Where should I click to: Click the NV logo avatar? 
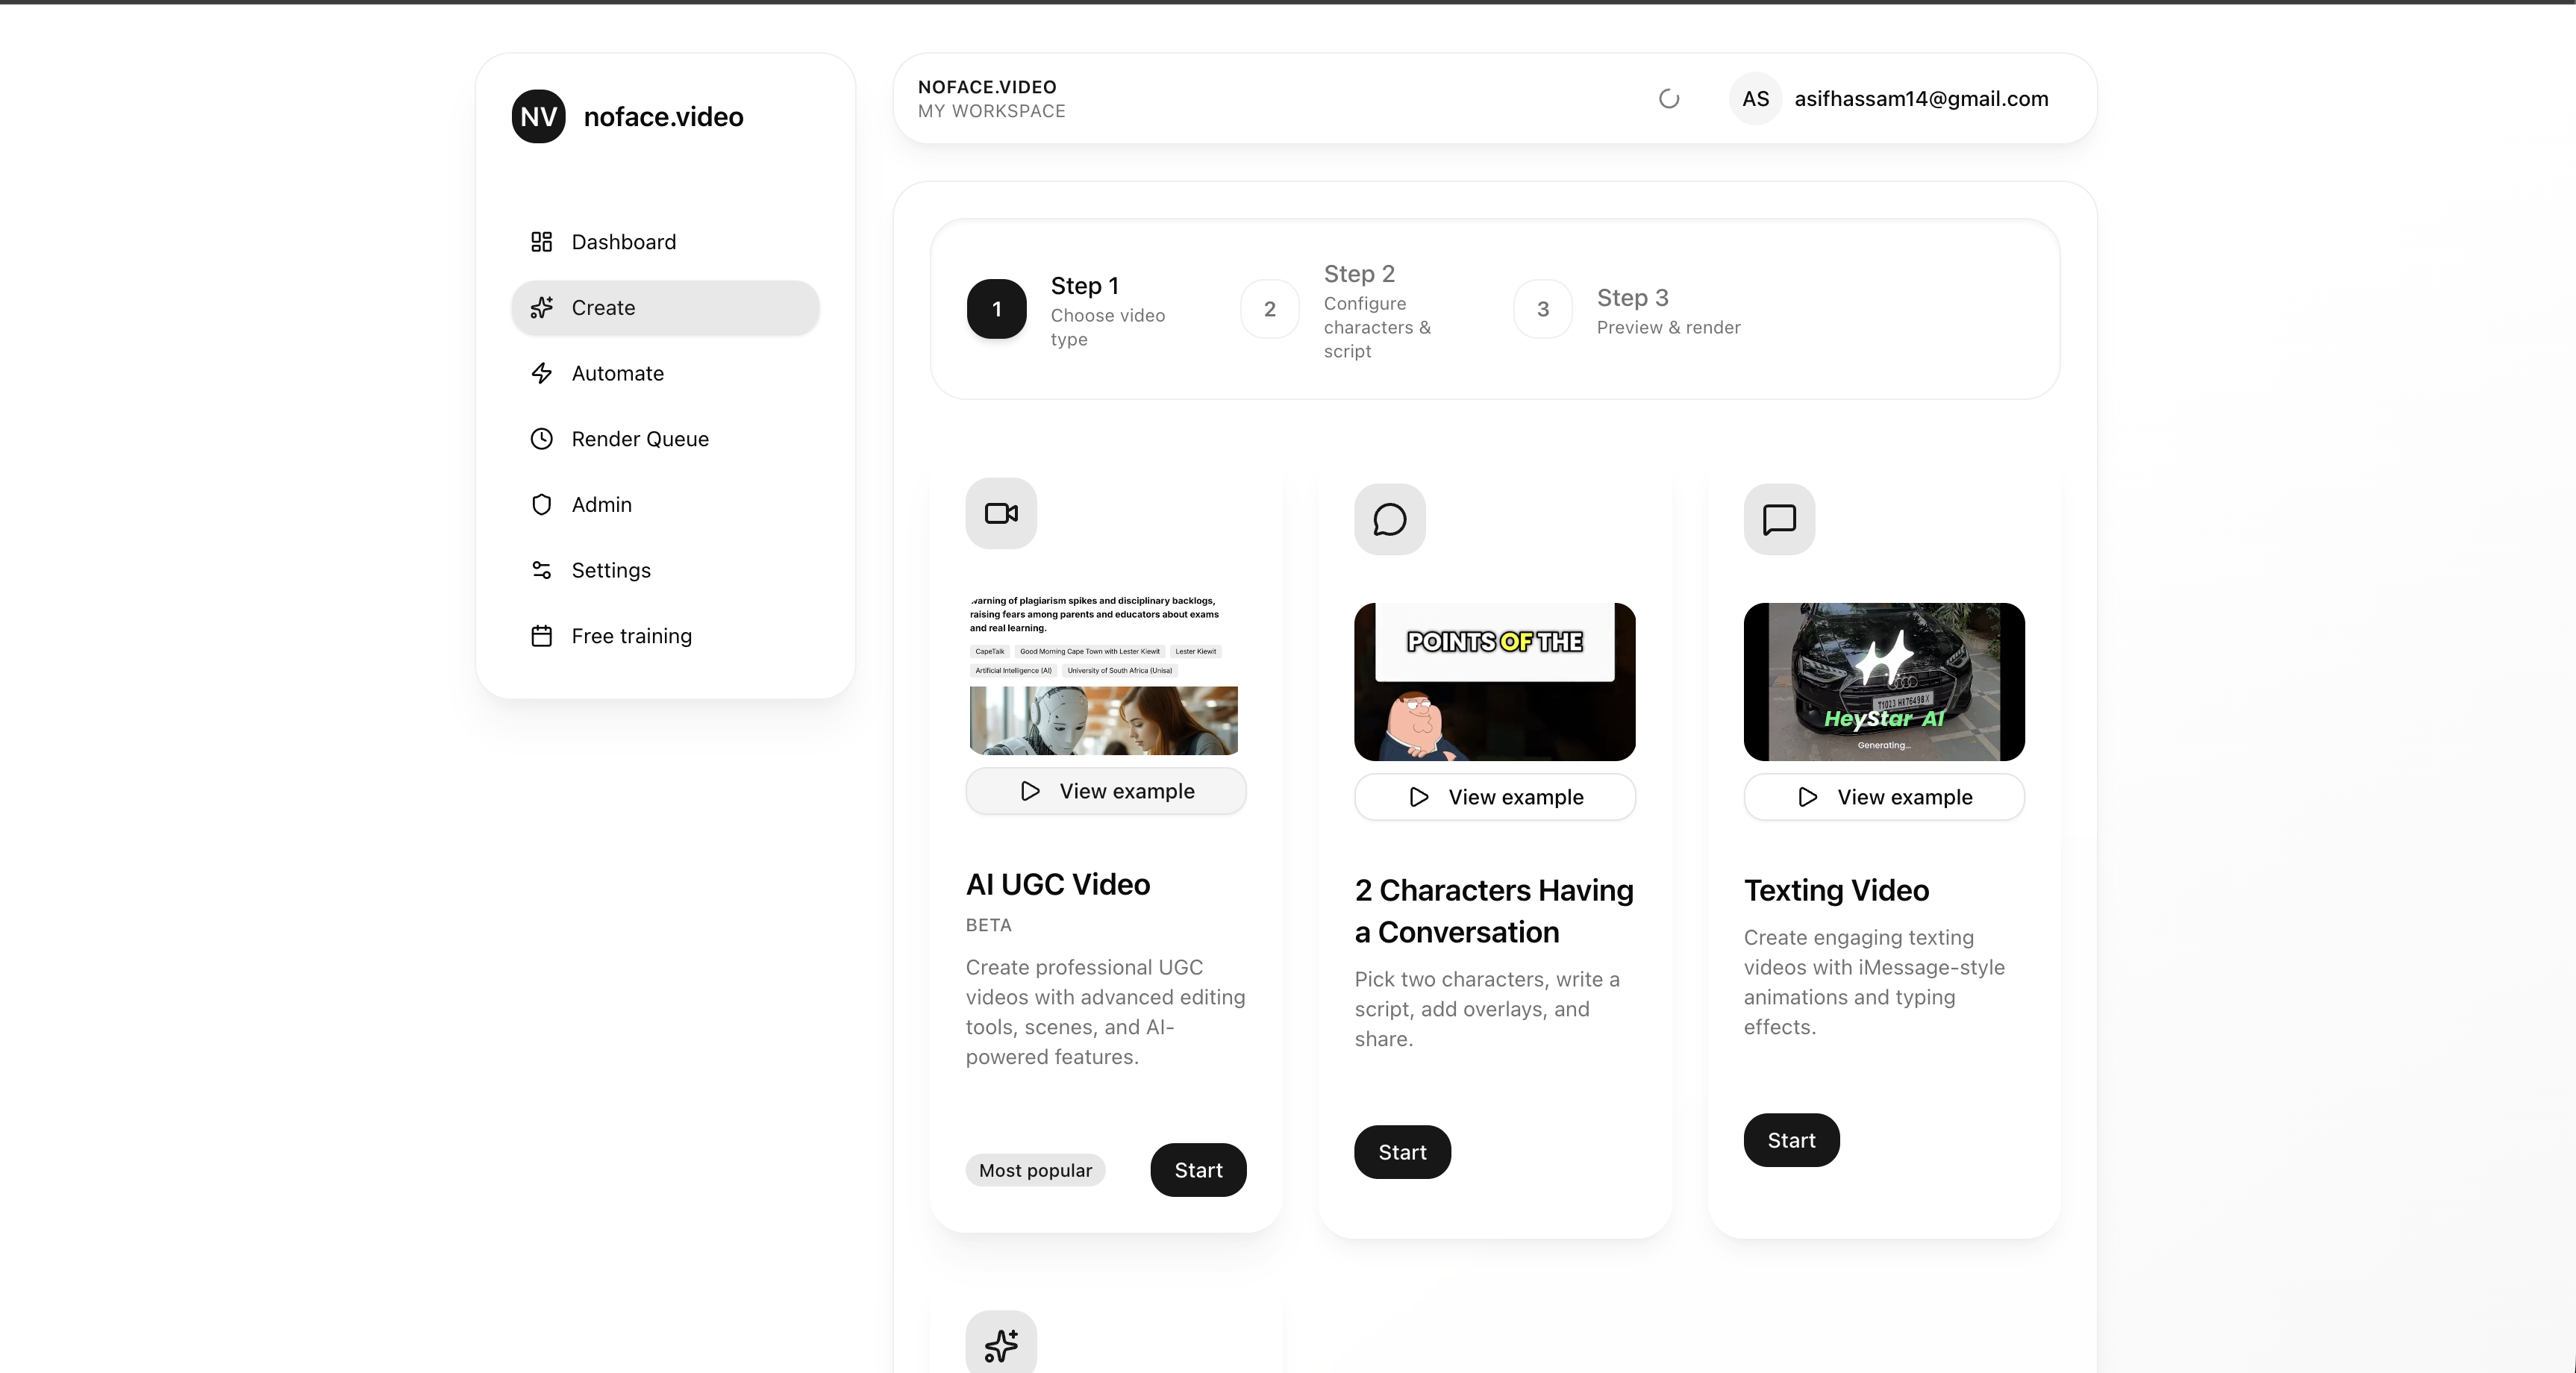[538, 117]
